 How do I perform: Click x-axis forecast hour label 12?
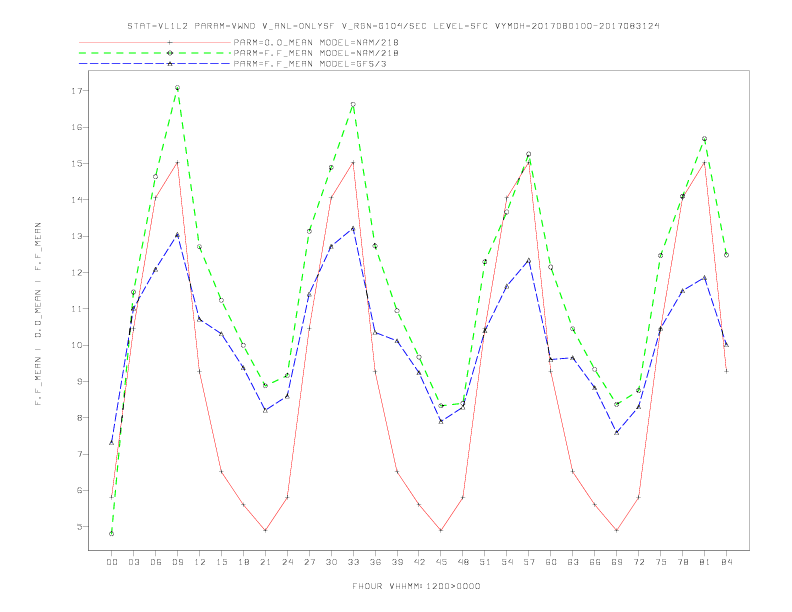click(200, 562)
